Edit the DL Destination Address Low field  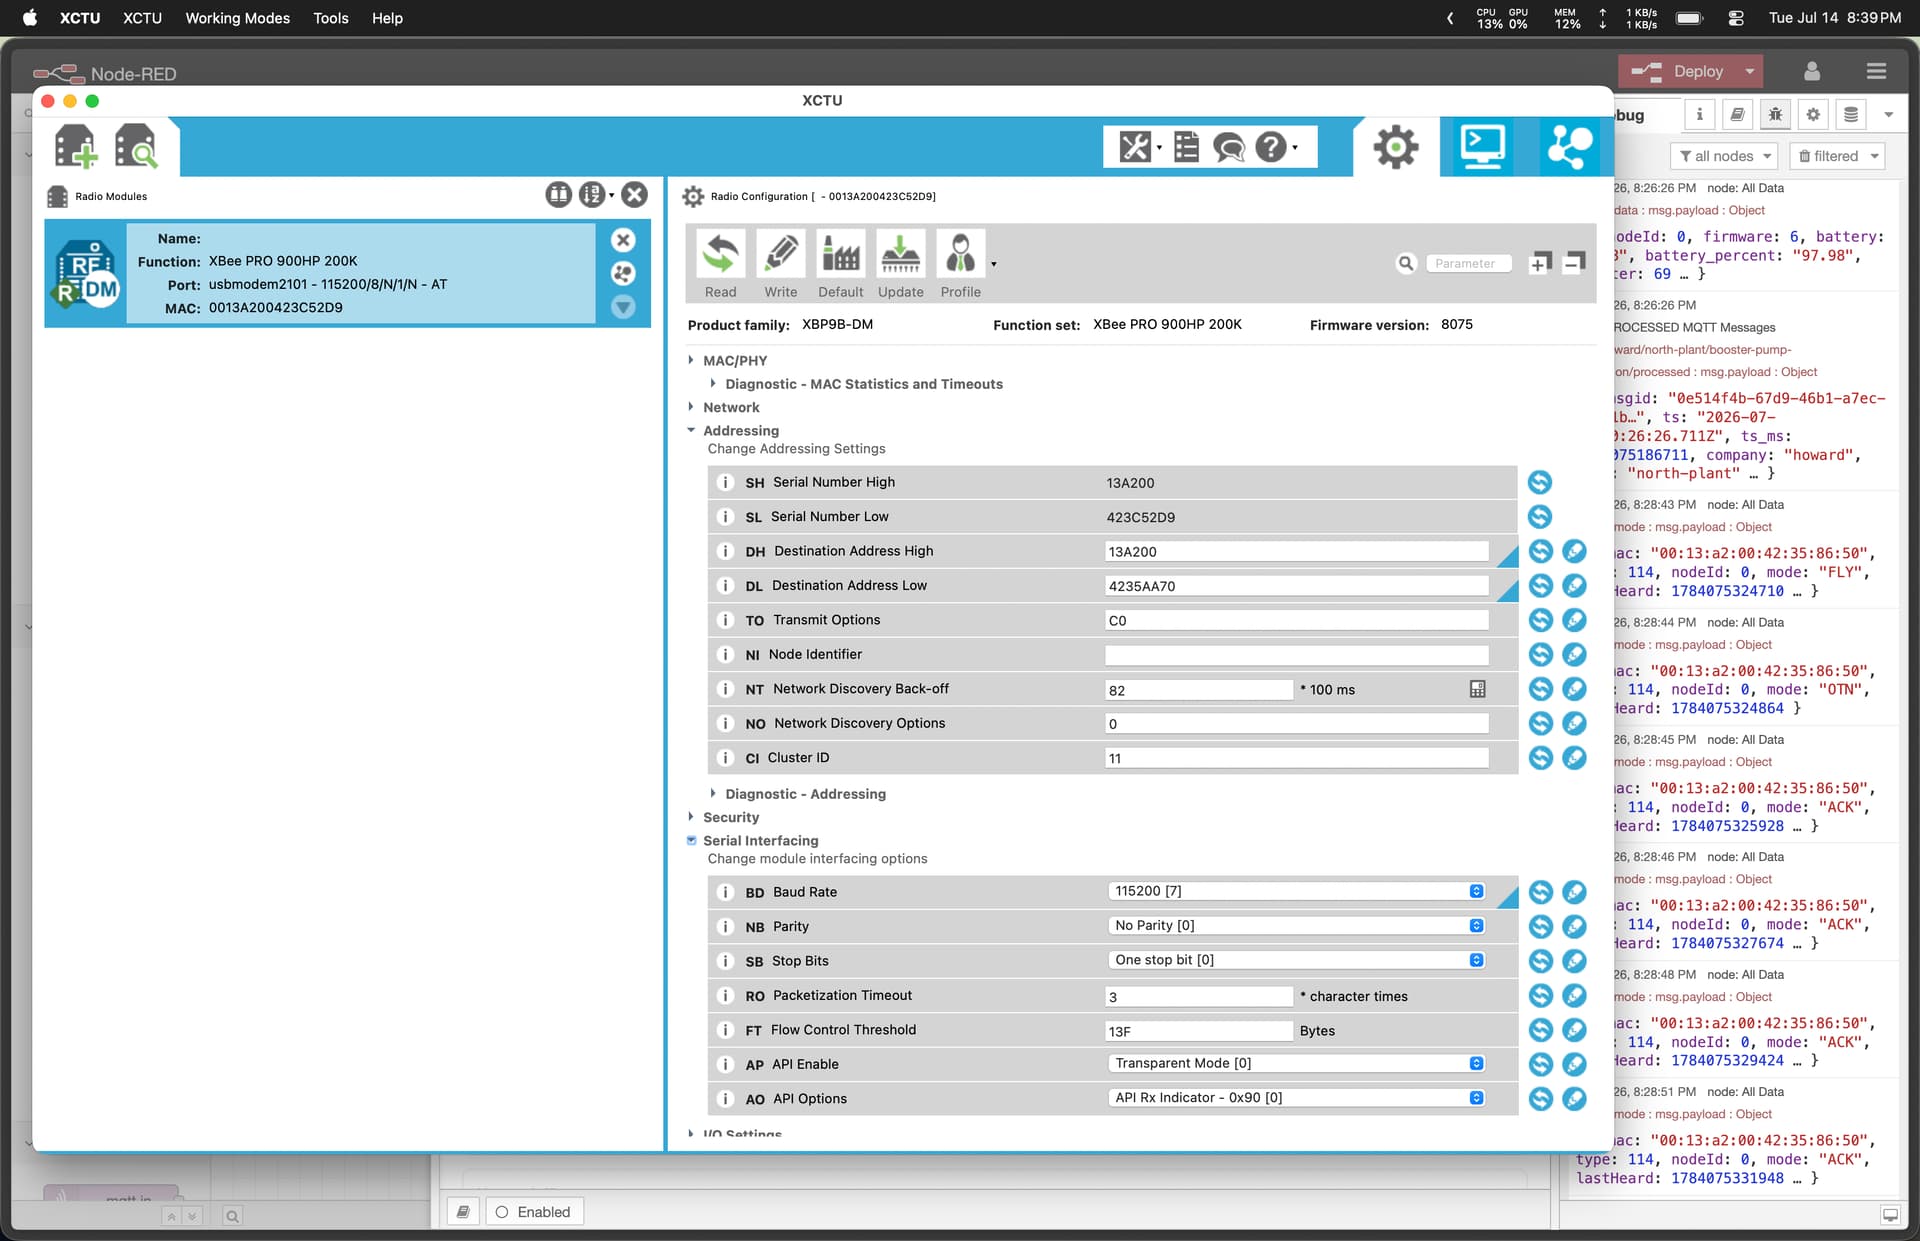click(1297, 586)
